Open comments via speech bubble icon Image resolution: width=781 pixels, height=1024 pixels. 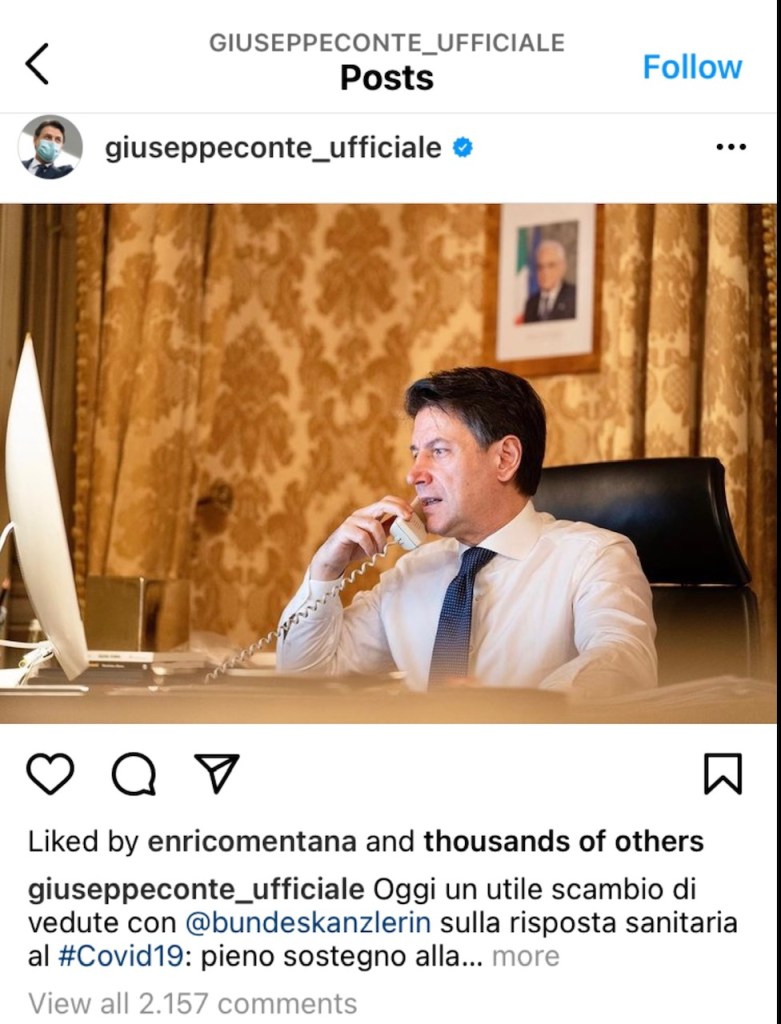click(134, 774)
